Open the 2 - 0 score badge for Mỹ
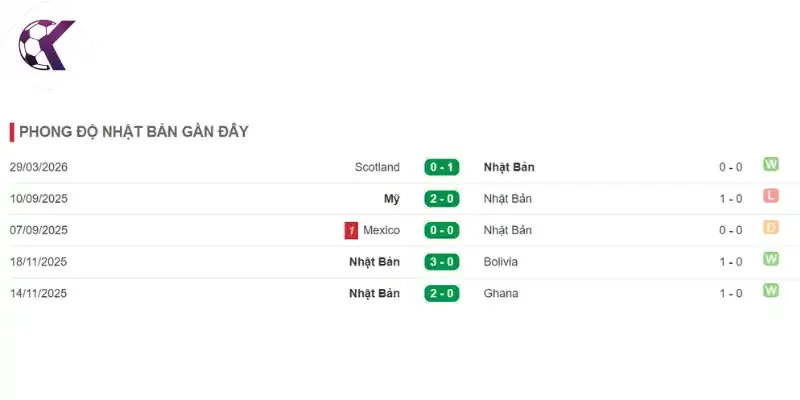Screen dimensions: 800x400 (x=442, y=199)
